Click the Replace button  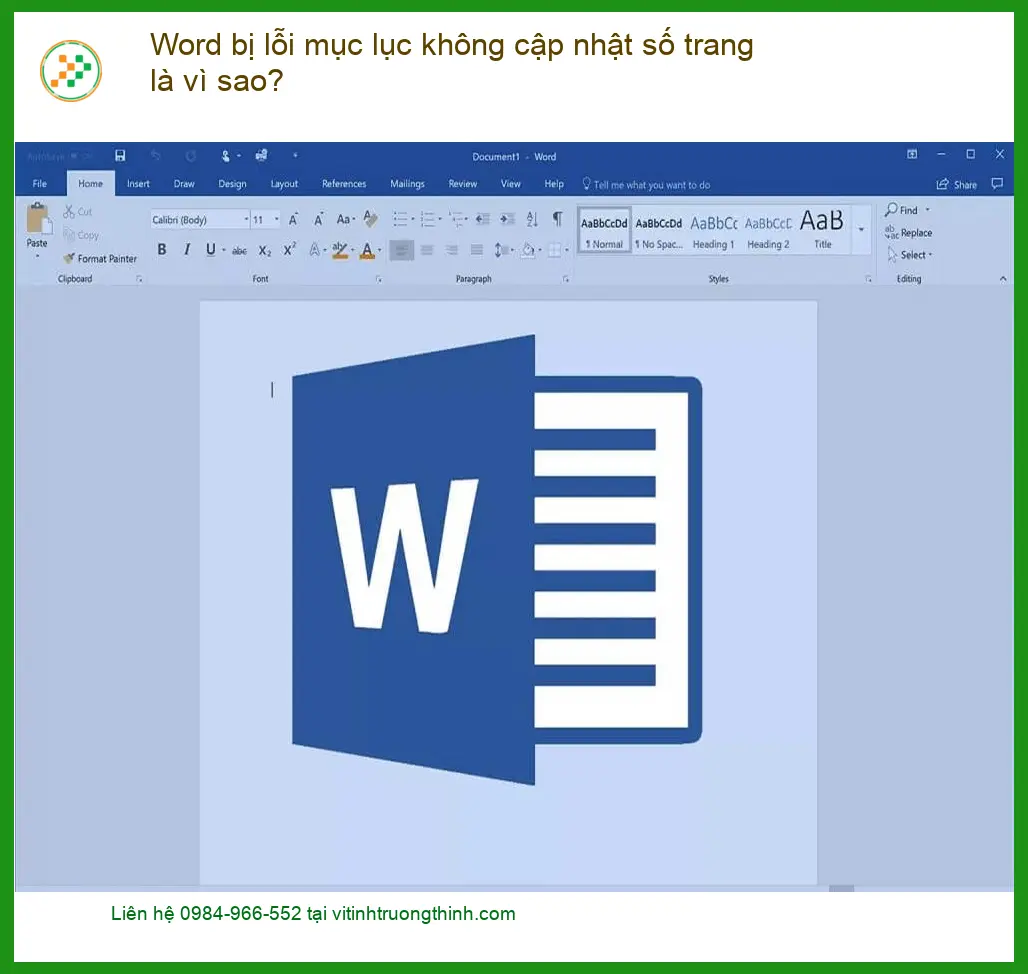[x=908, y=233]
